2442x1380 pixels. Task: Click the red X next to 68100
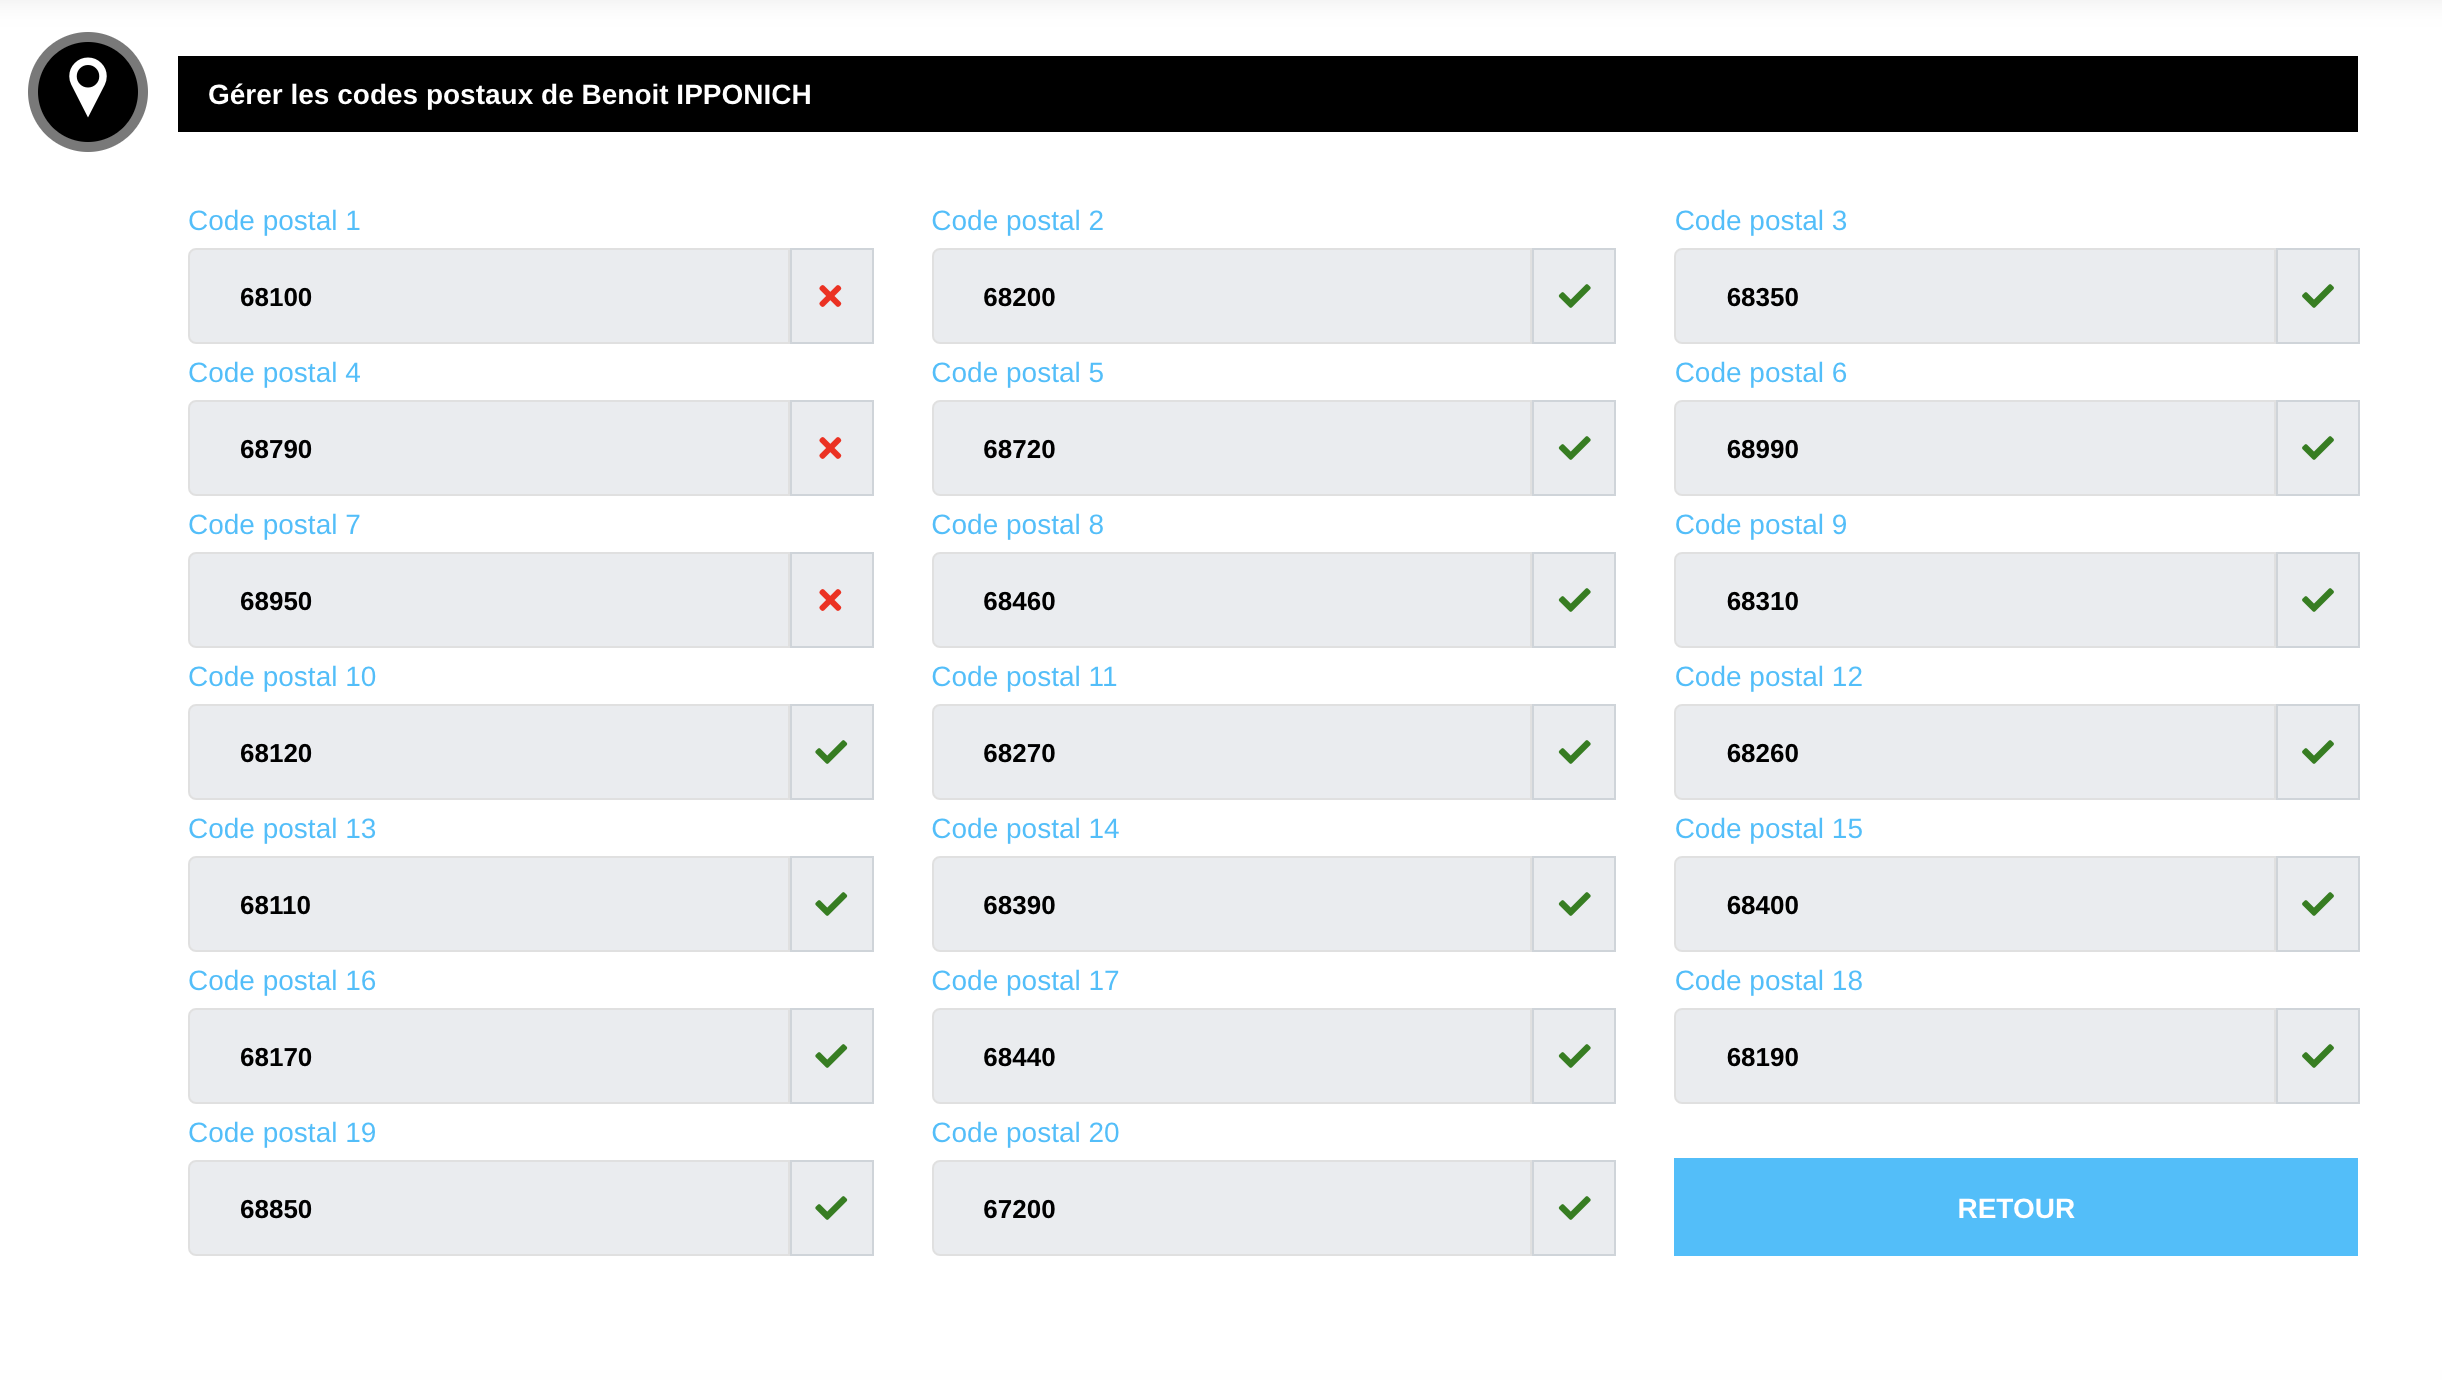(x=830, y=296)
